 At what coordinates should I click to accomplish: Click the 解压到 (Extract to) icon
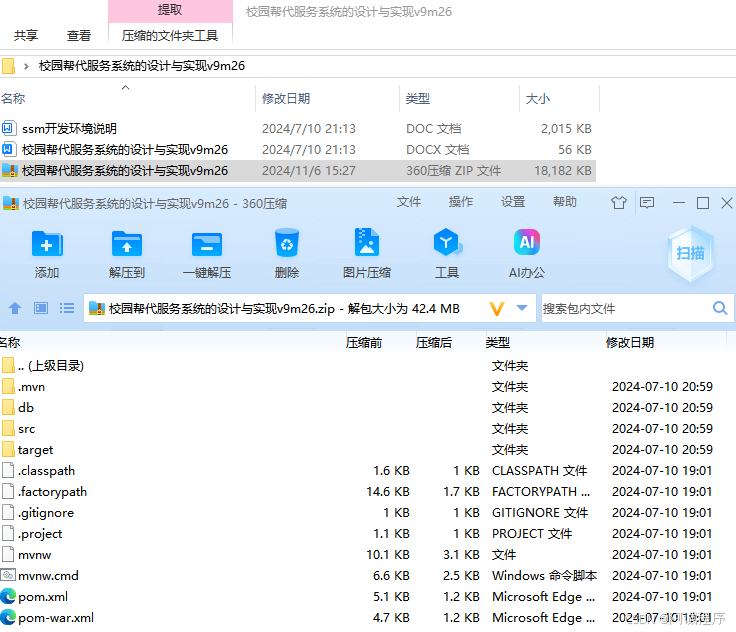[x=127, y=244]
